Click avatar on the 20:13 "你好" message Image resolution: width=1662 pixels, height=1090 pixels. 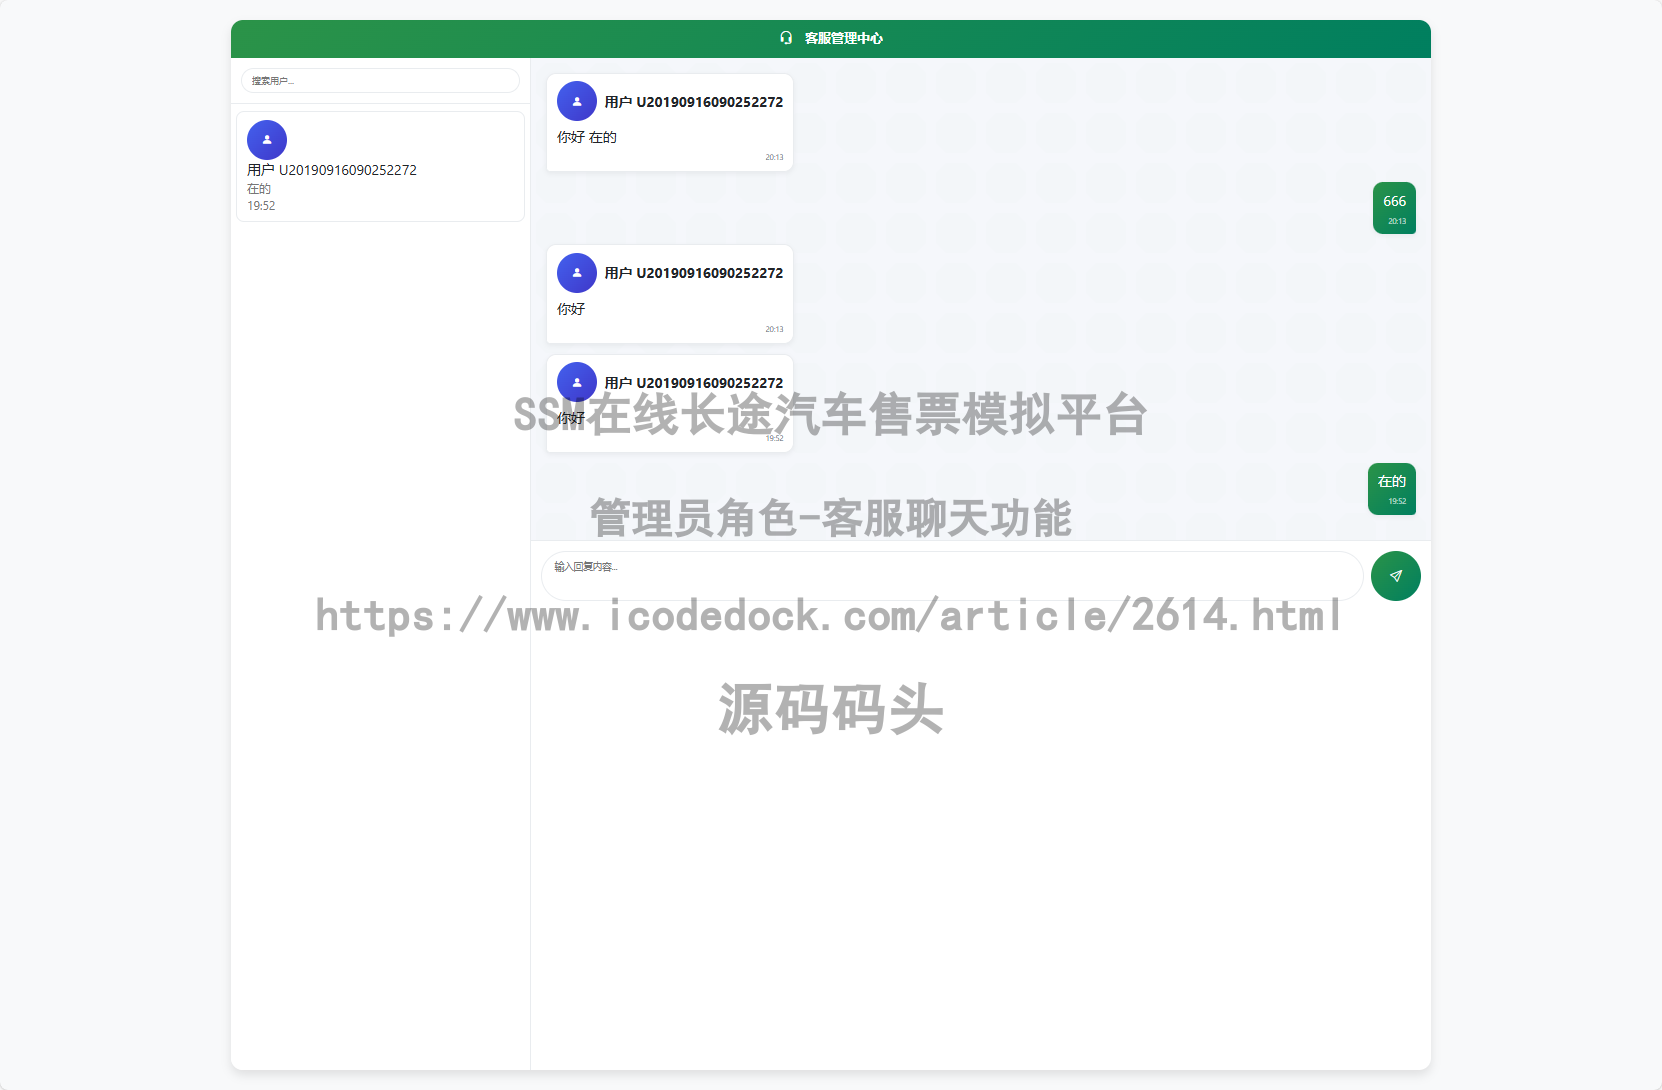point(577,273)
